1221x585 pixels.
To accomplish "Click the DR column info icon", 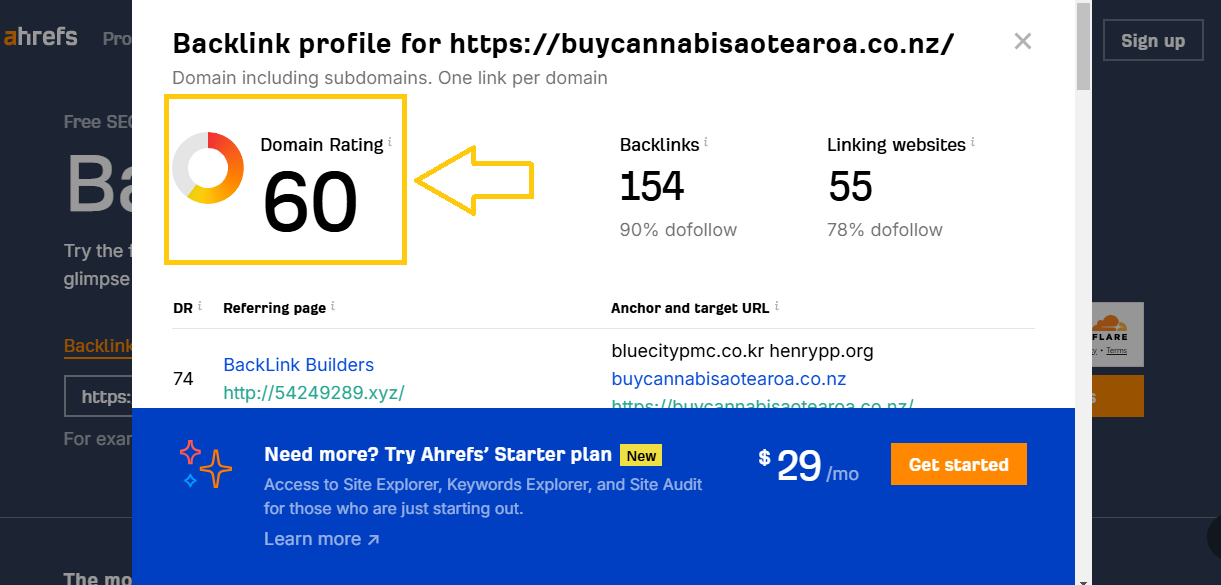I will tap(200, 306).
